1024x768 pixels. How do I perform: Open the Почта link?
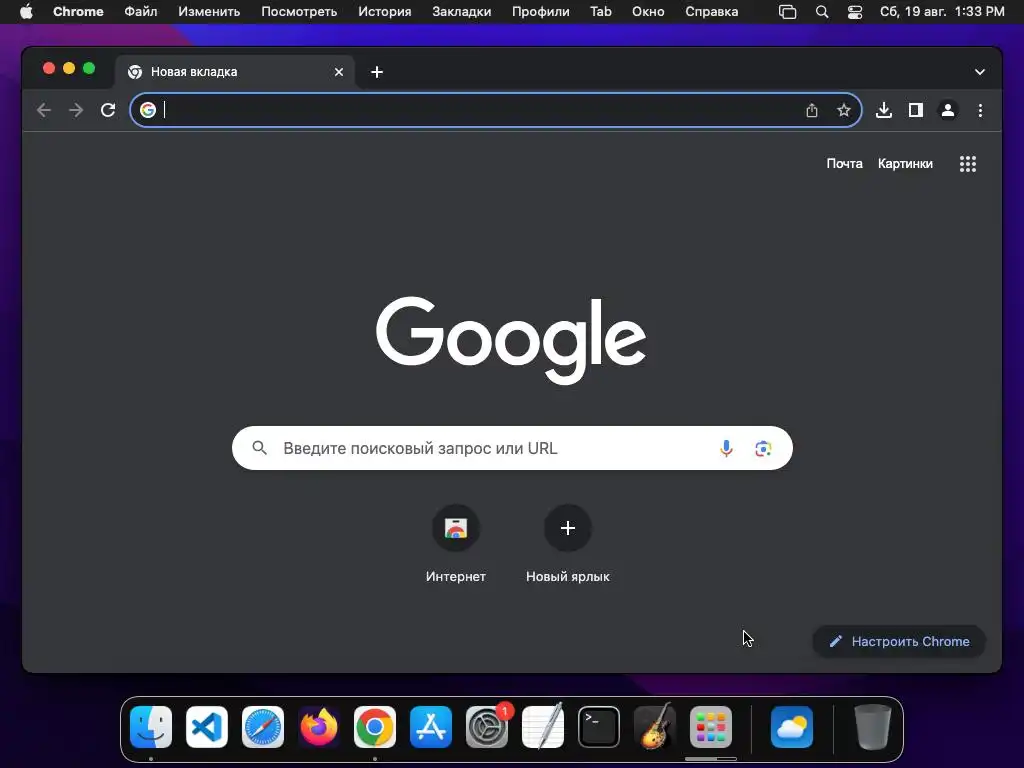(844, 164)
